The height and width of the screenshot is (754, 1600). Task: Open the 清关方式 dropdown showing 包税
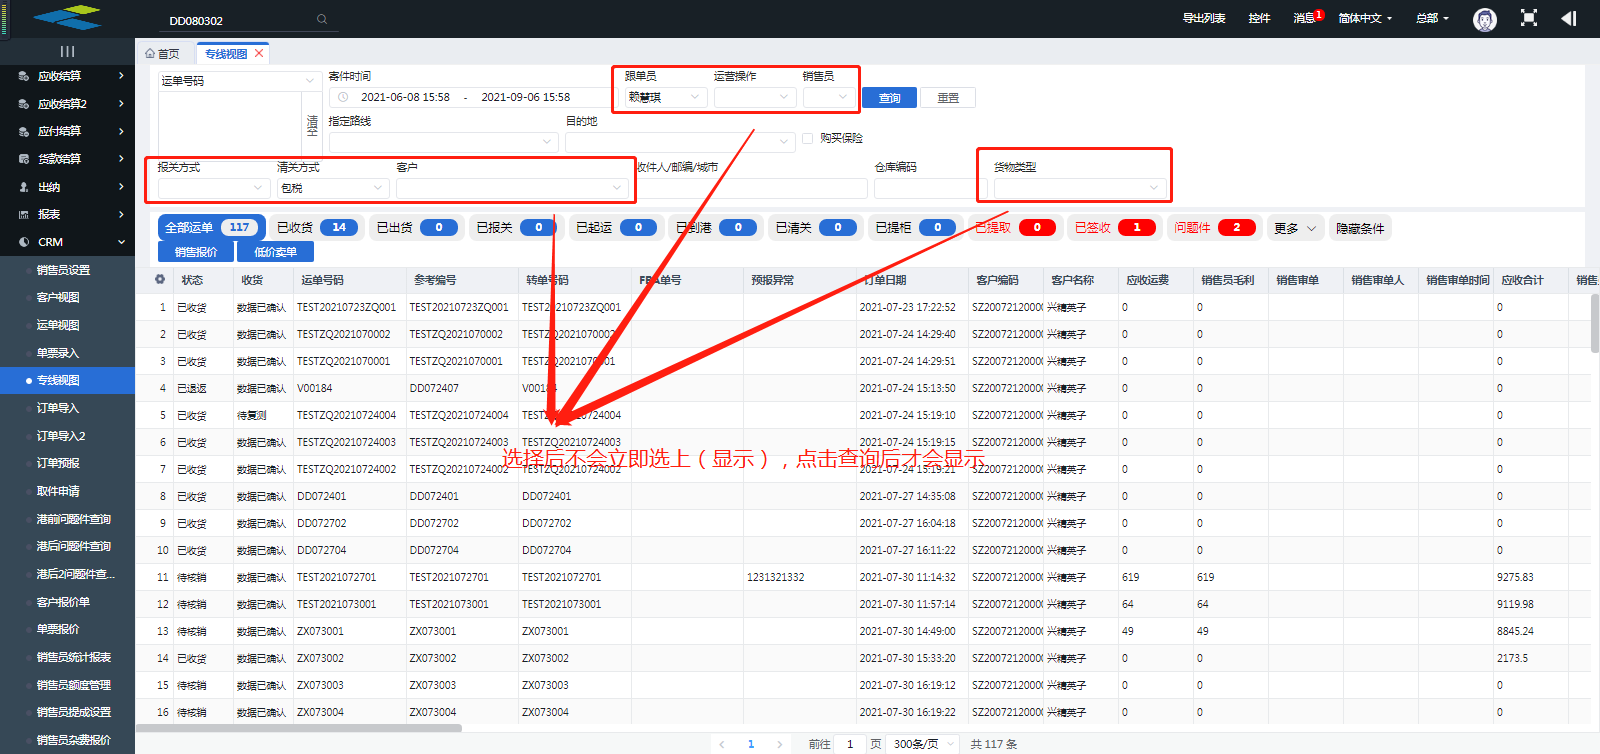332,188
